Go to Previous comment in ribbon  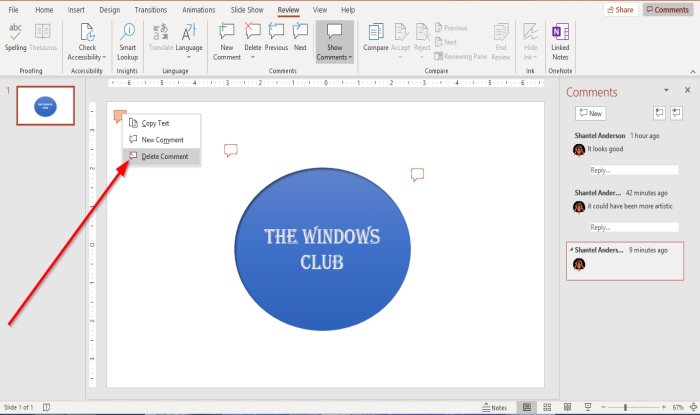[276, 38]
